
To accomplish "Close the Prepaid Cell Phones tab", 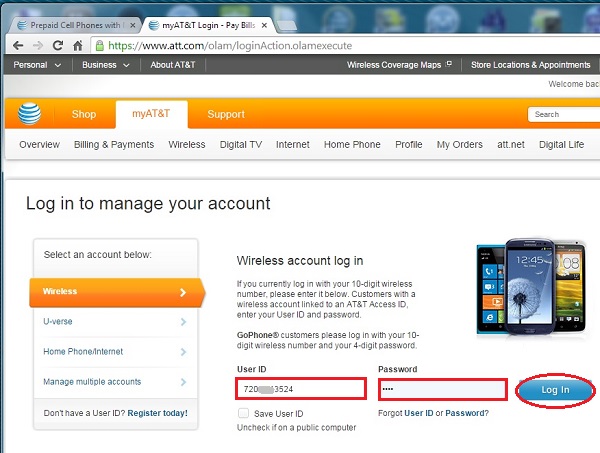I will 133,25.
